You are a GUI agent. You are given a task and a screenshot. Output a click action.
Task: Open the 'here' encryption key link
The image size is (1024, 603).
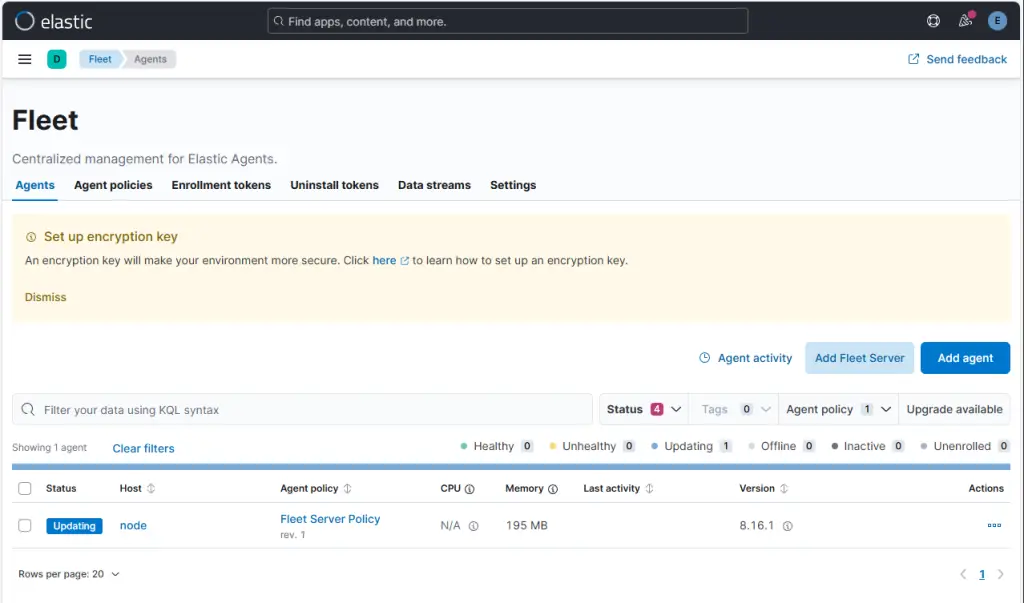point(390,261)
